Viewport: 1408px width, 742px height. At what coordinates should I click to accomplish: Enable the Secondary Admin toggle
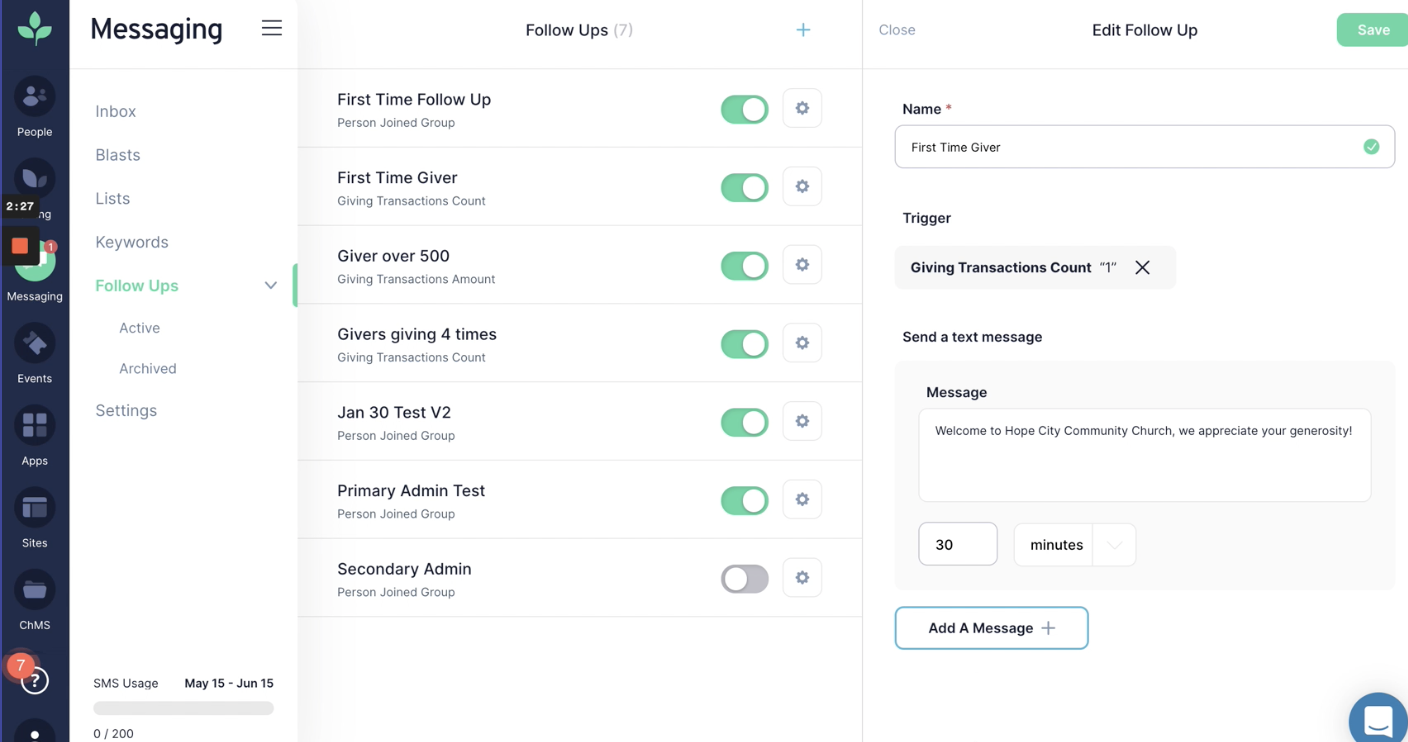coord(744,579)
